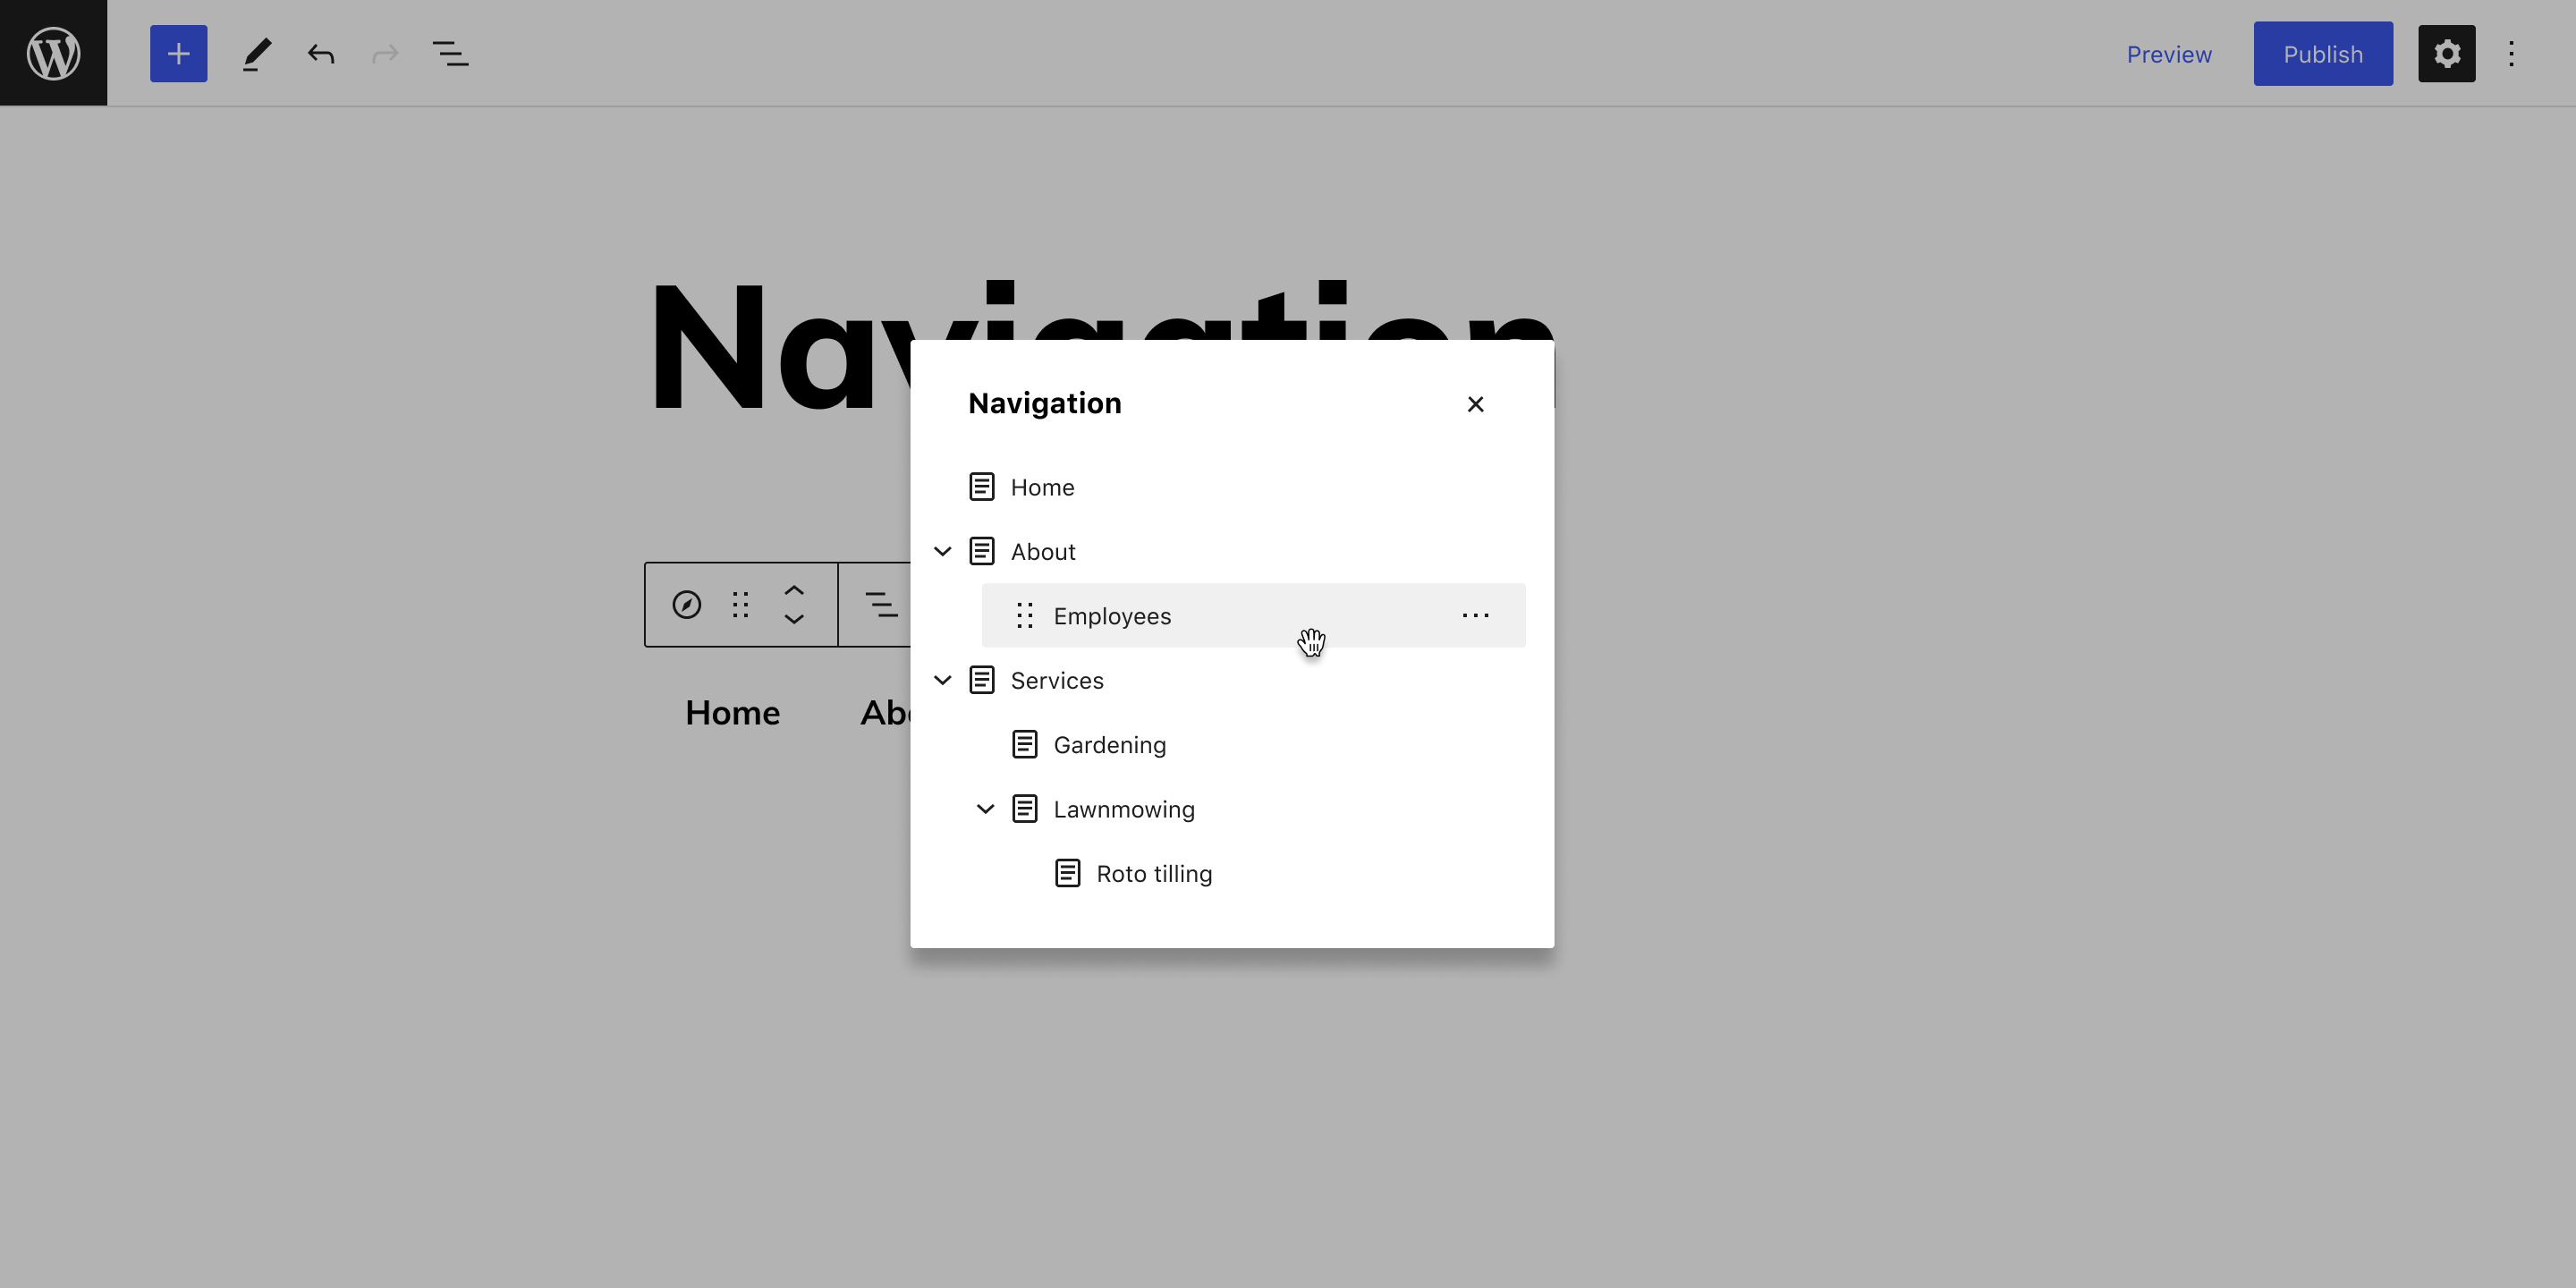Open the Employees item options ellipsis
This screenshot has height=1288, width=2576.
click(x=1475, y=616)
